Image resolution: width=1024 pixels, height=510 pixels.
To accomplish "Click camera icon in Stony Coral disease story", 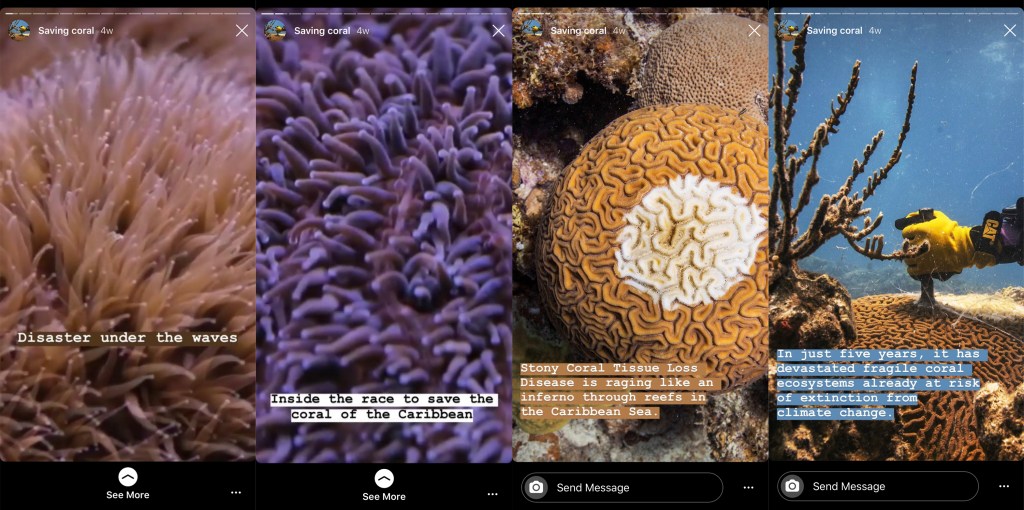I will click(x=537, y=487).
